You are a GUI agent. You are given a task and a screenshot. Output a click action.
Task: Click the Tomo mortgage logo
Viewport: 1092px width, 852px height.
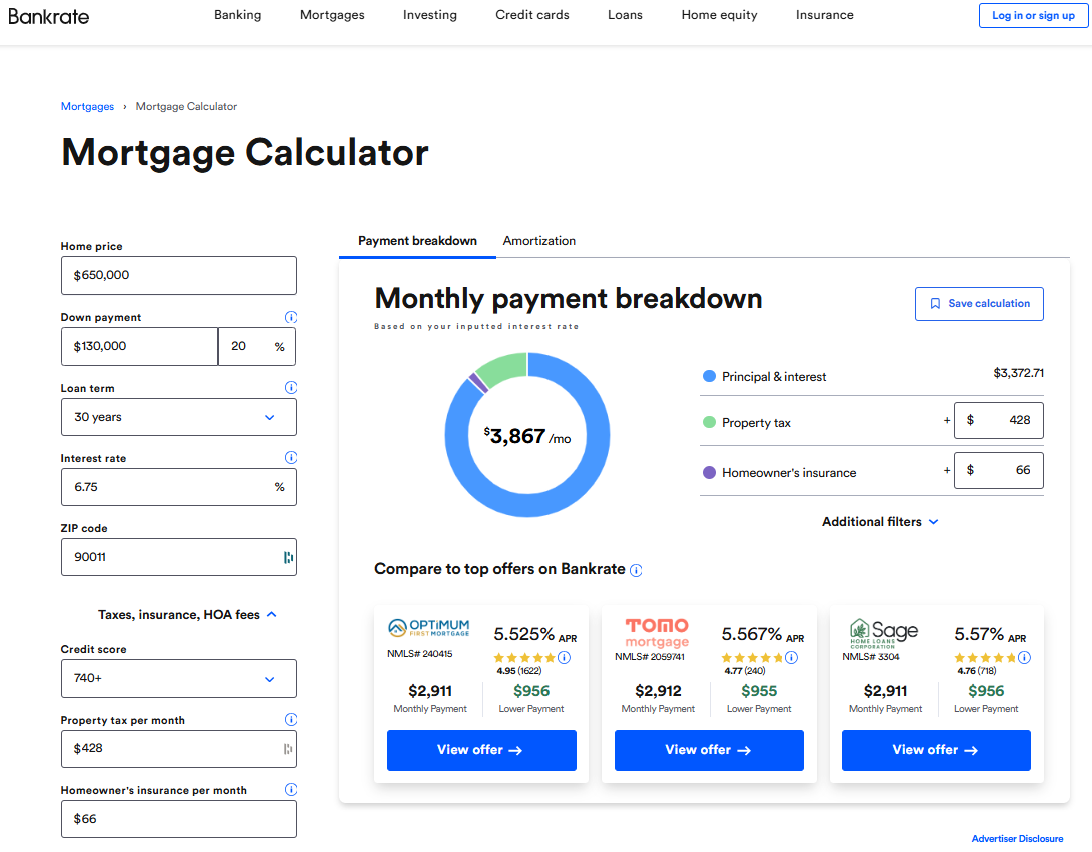coord(657,633)
